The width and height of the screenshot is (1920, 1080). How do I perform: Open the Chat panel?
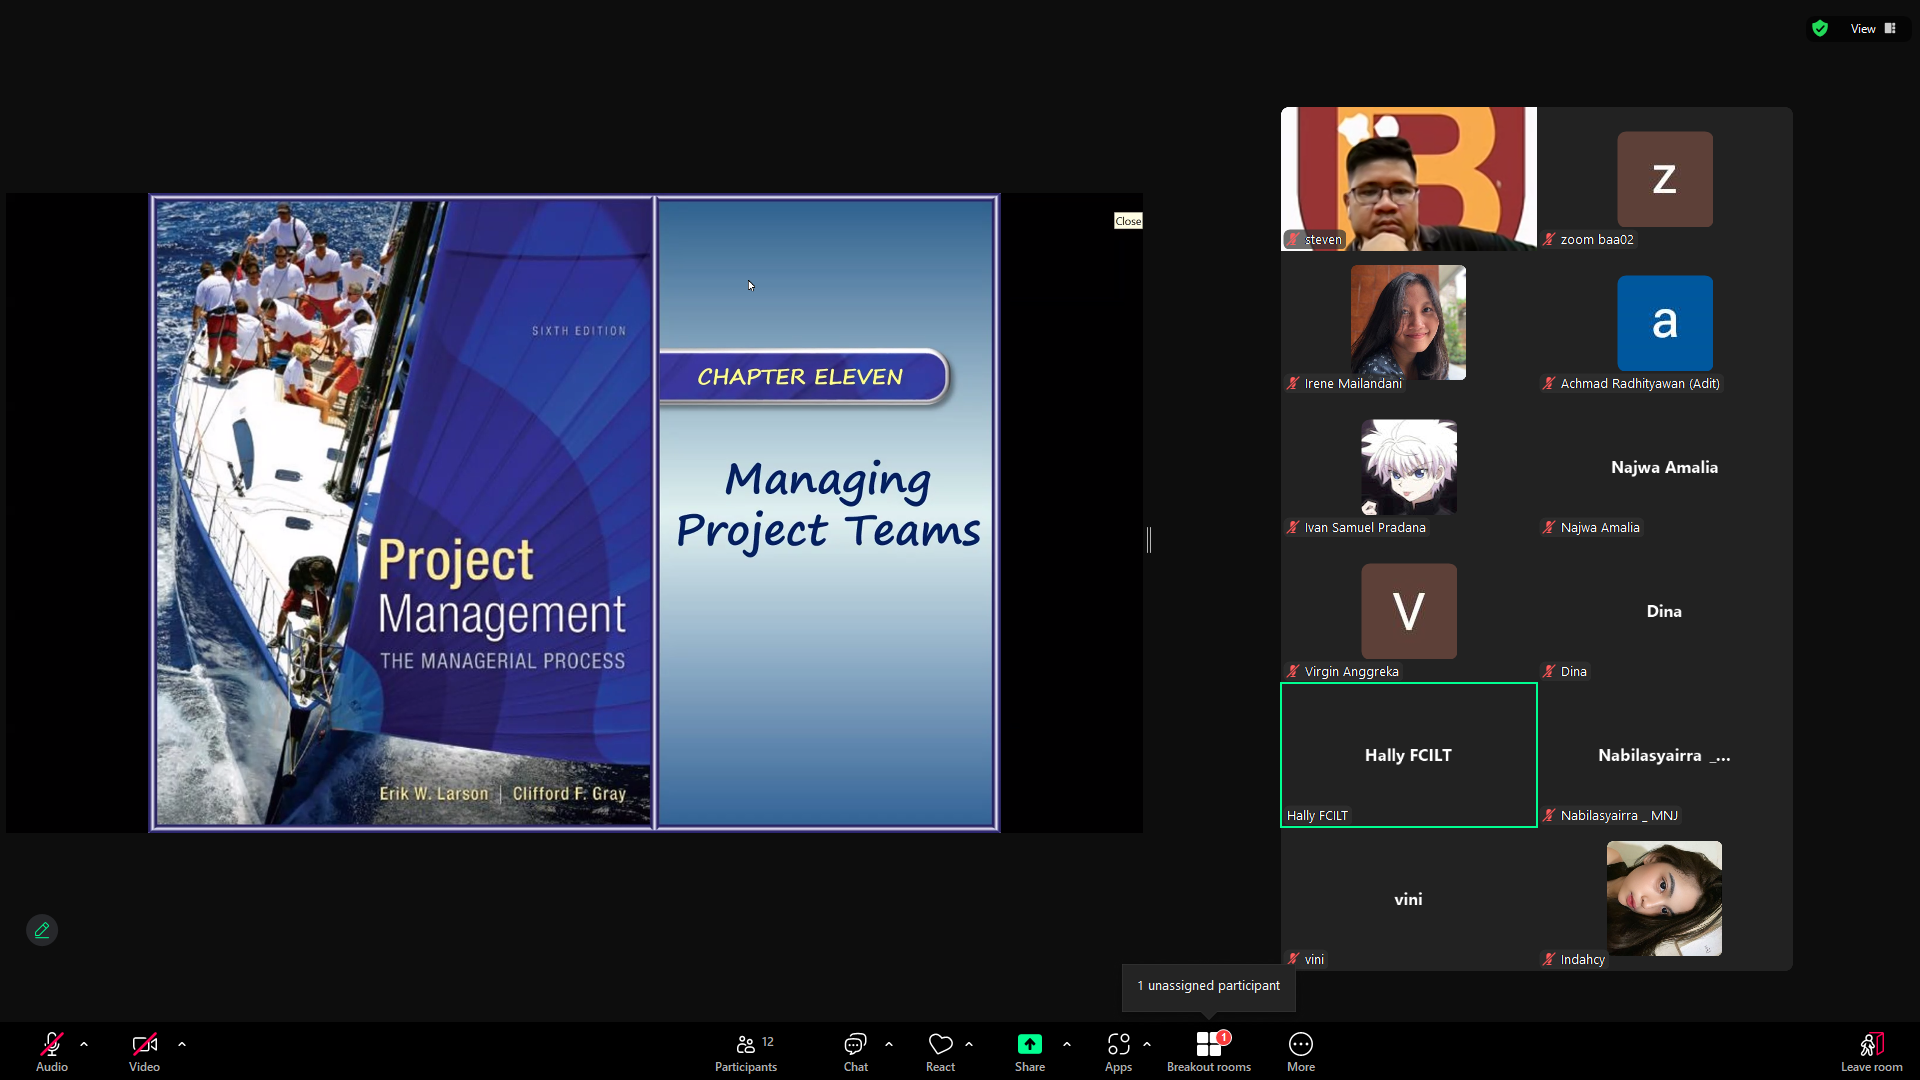pyautogui.click(x=856, y=1053)
